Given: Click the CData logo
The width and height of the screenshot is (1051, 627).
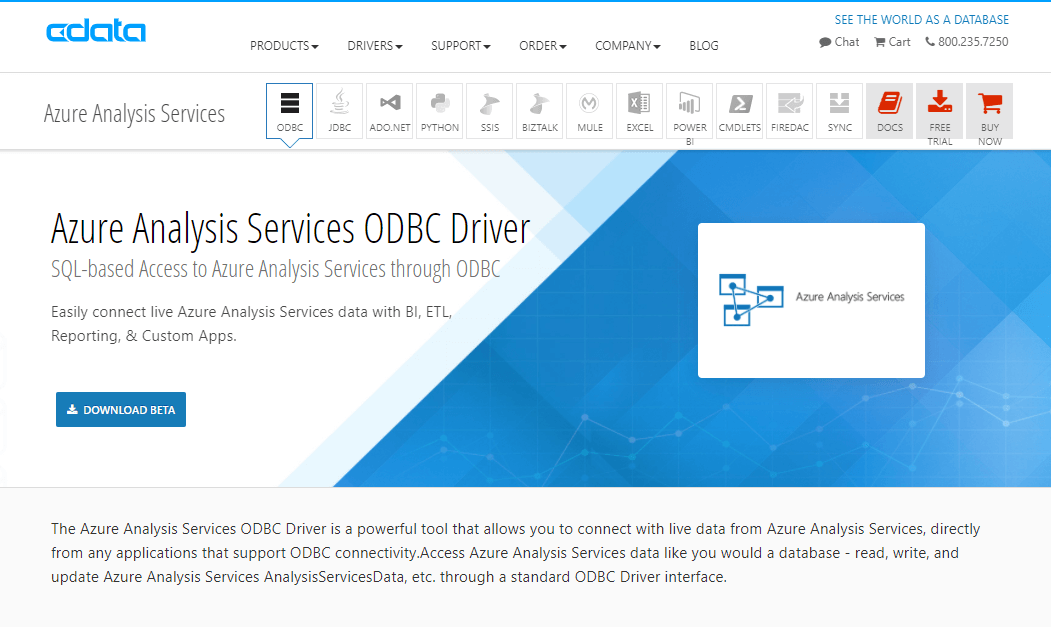Looking at the screenshot, I should point(96,31).
